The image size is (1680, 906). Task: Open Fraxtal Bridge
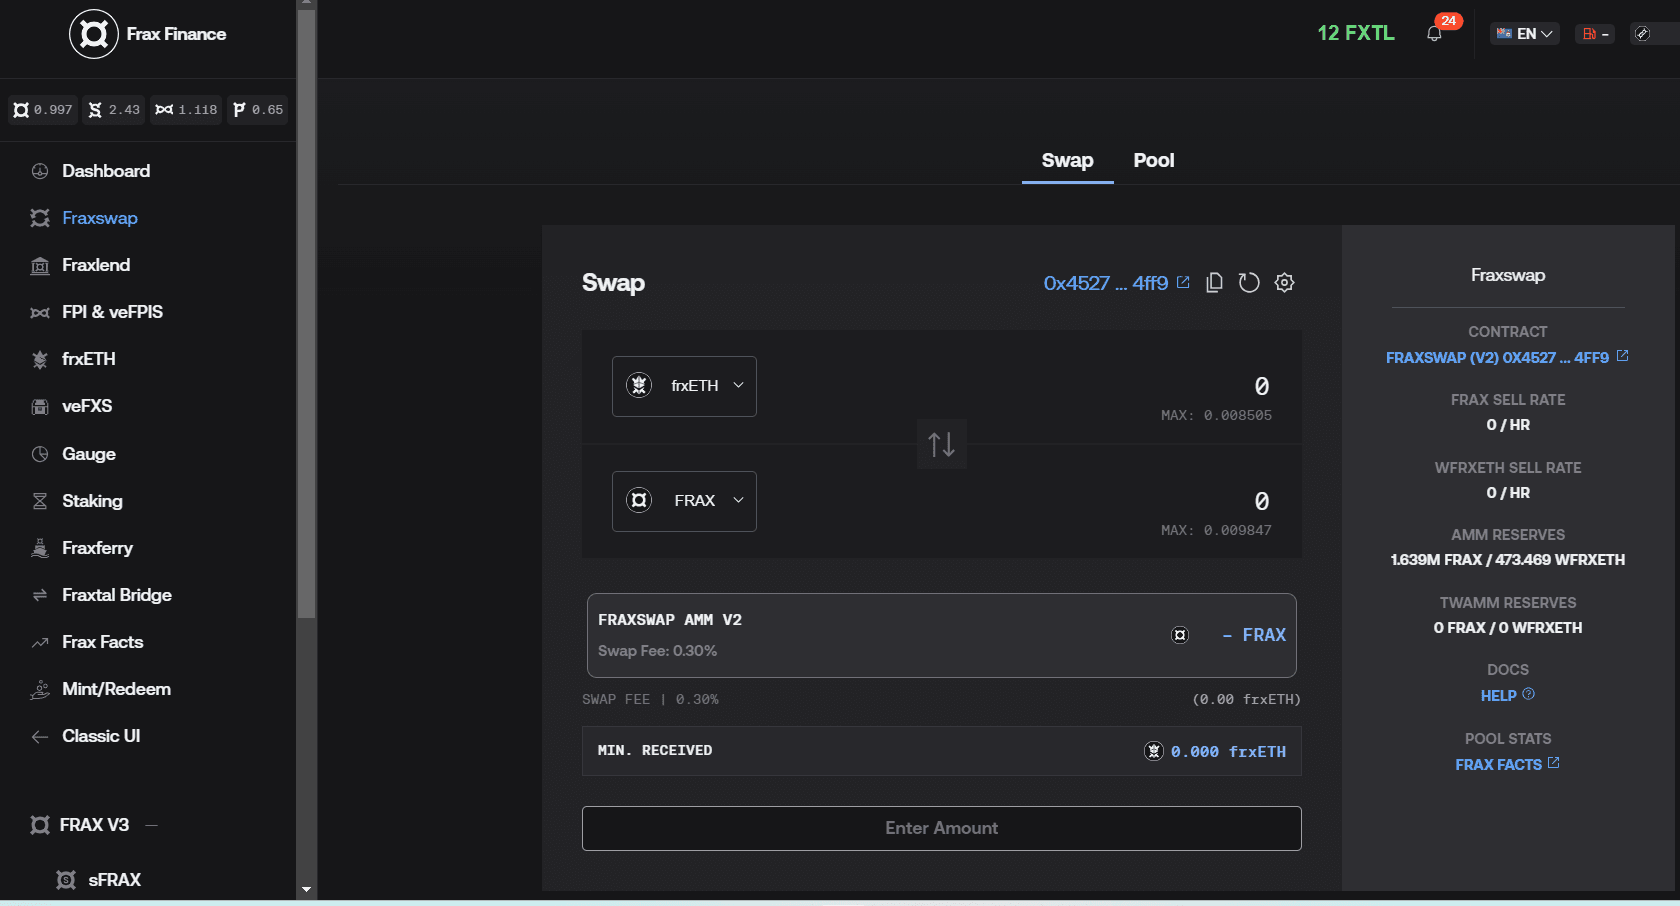(117, 595)
